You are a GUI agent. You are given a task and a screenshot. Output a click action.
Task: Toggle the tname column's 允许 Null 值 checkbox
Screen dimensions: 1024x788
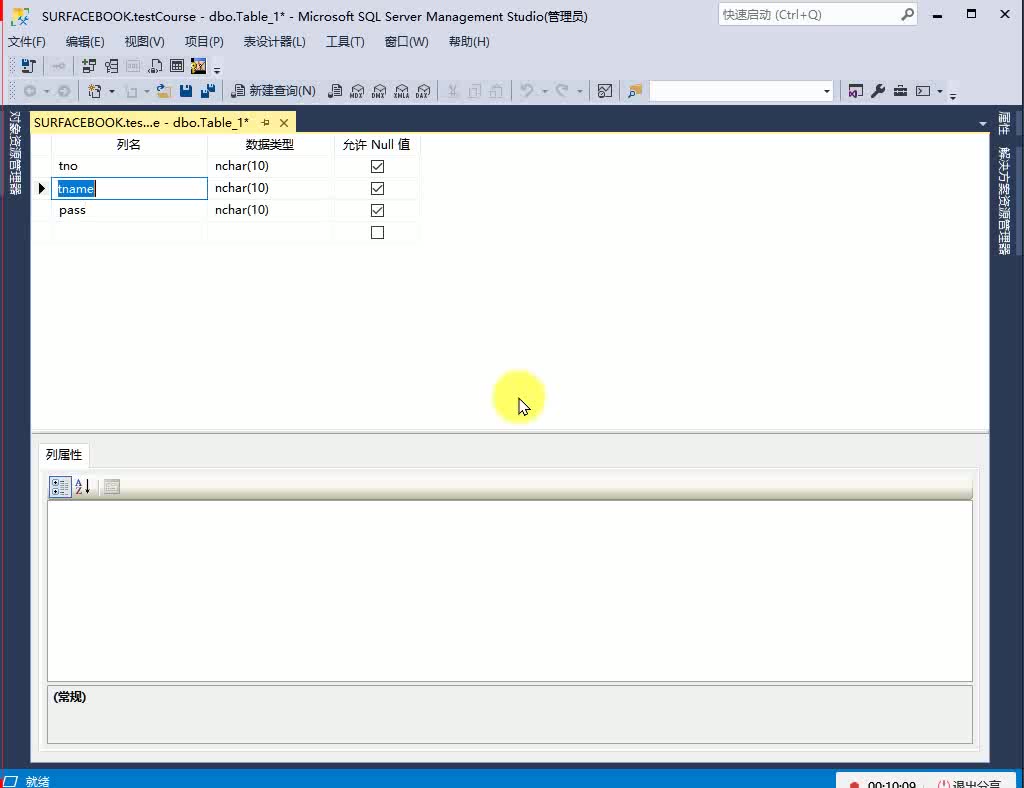[377, 188]
